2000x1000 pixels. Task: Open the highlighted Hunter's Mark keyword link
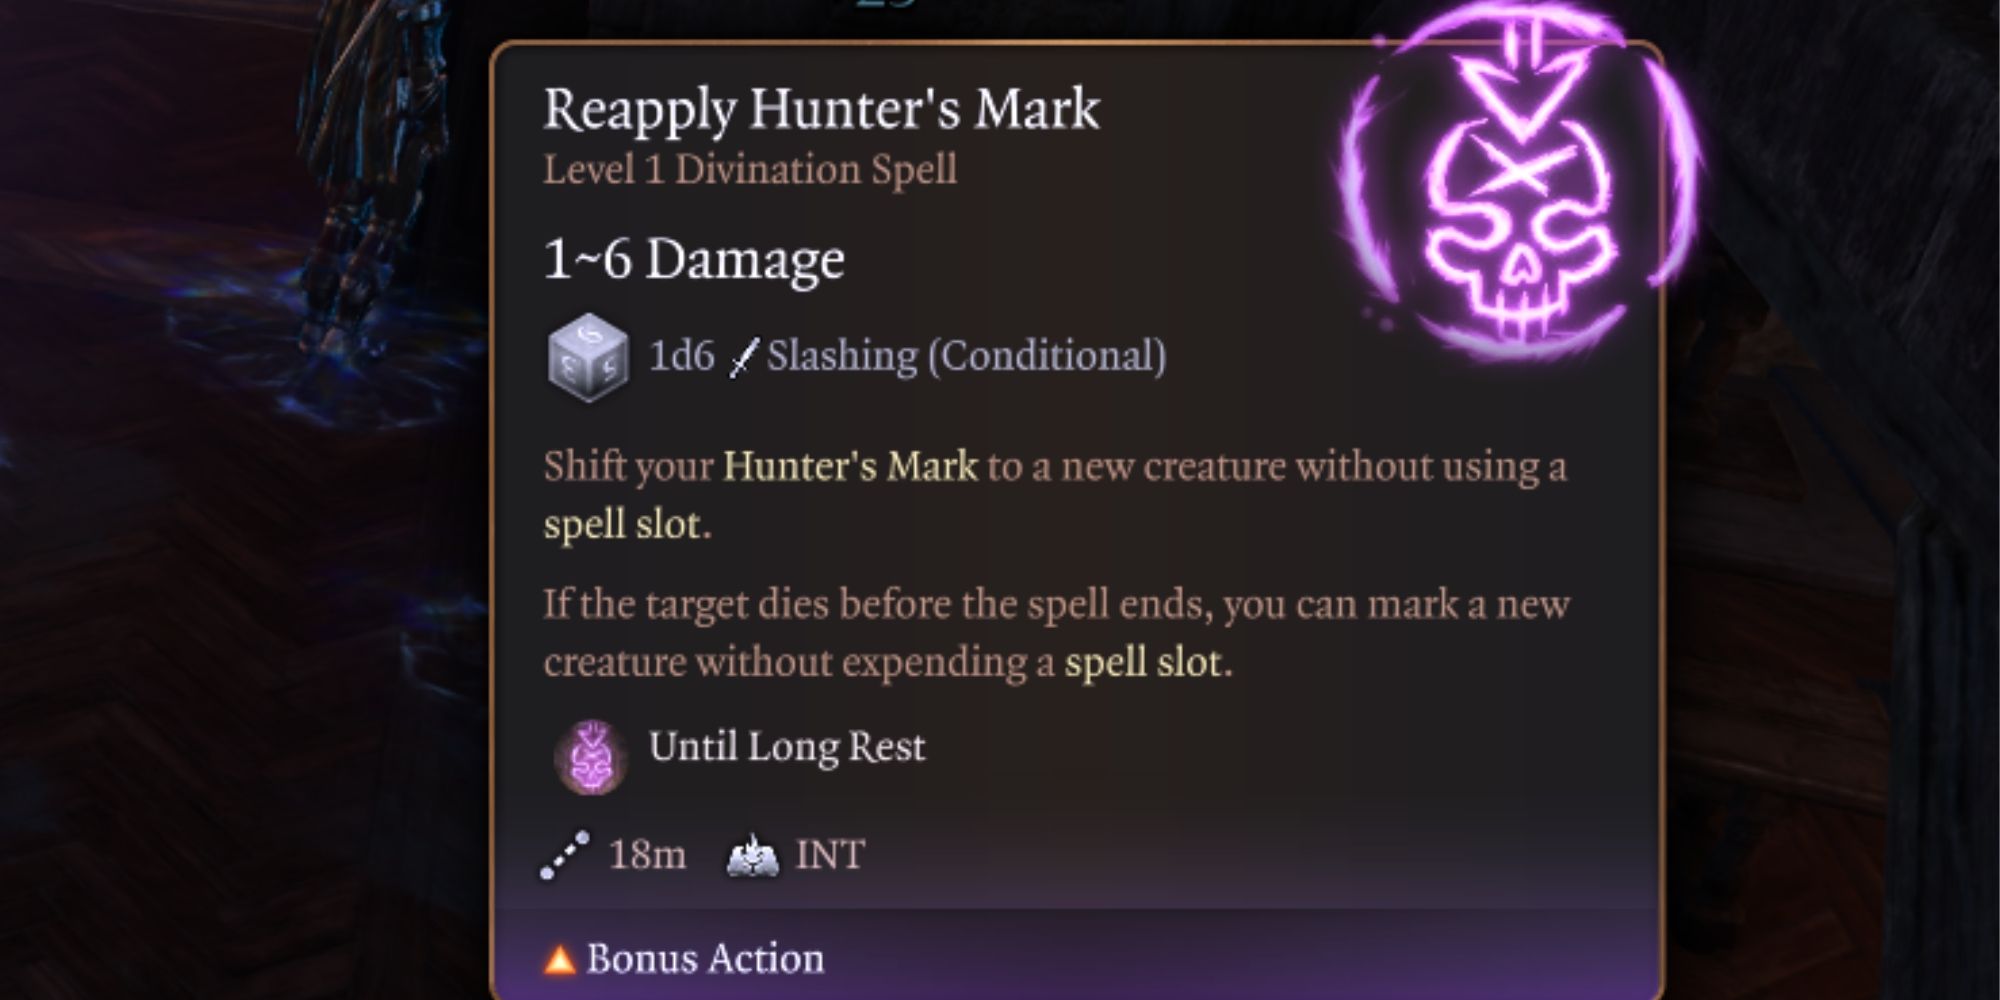(x=850, y=467)
